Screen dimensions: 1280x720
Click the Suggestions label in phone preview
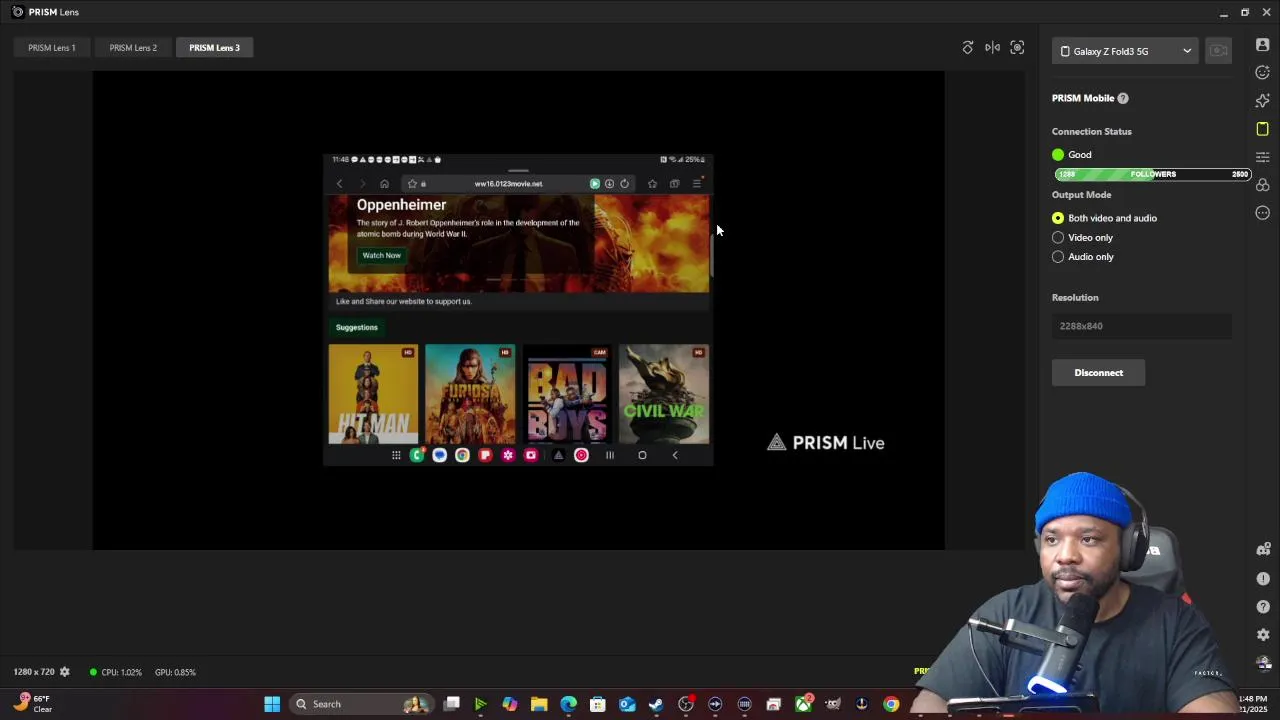(x=357, y=327)
